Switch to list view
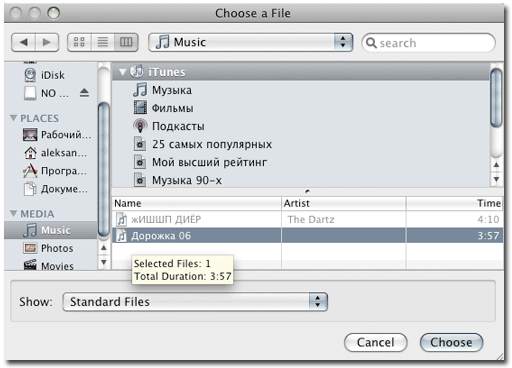This screenshot has height=368, width=512. click(103, 42)
